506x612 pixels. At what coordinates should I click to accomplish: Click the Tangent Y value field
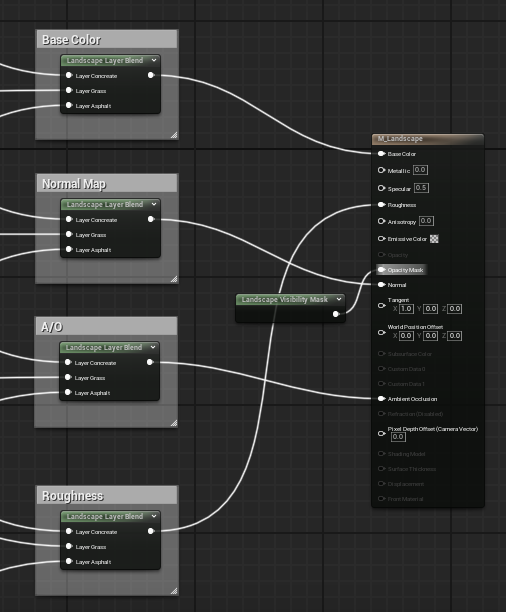tap(430, 309)
